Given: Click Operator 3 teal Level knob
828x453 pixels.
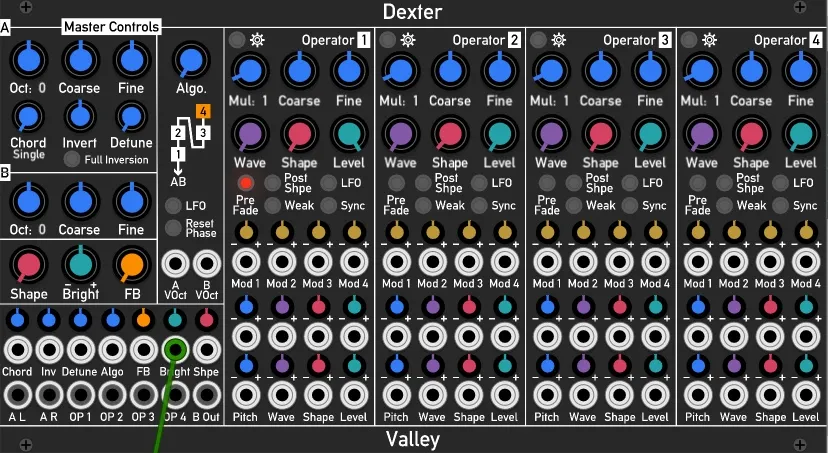Looking at the screenshot, I should [651, 134].
